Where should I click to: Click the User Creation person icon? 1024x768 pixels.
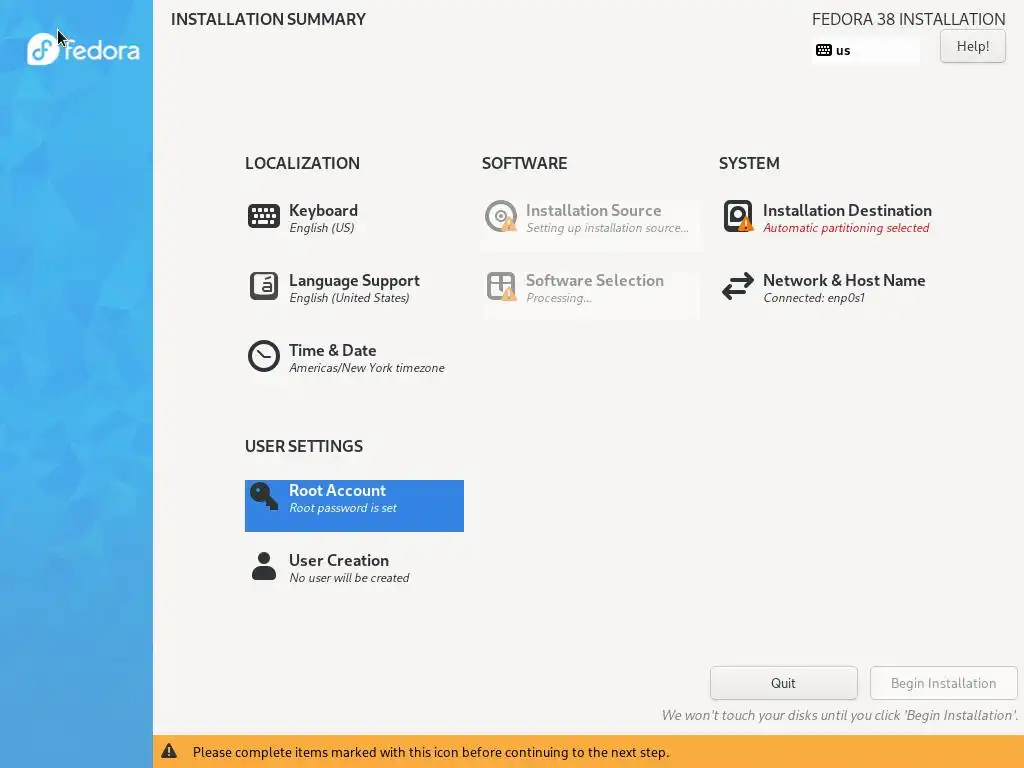coord(264,566)
